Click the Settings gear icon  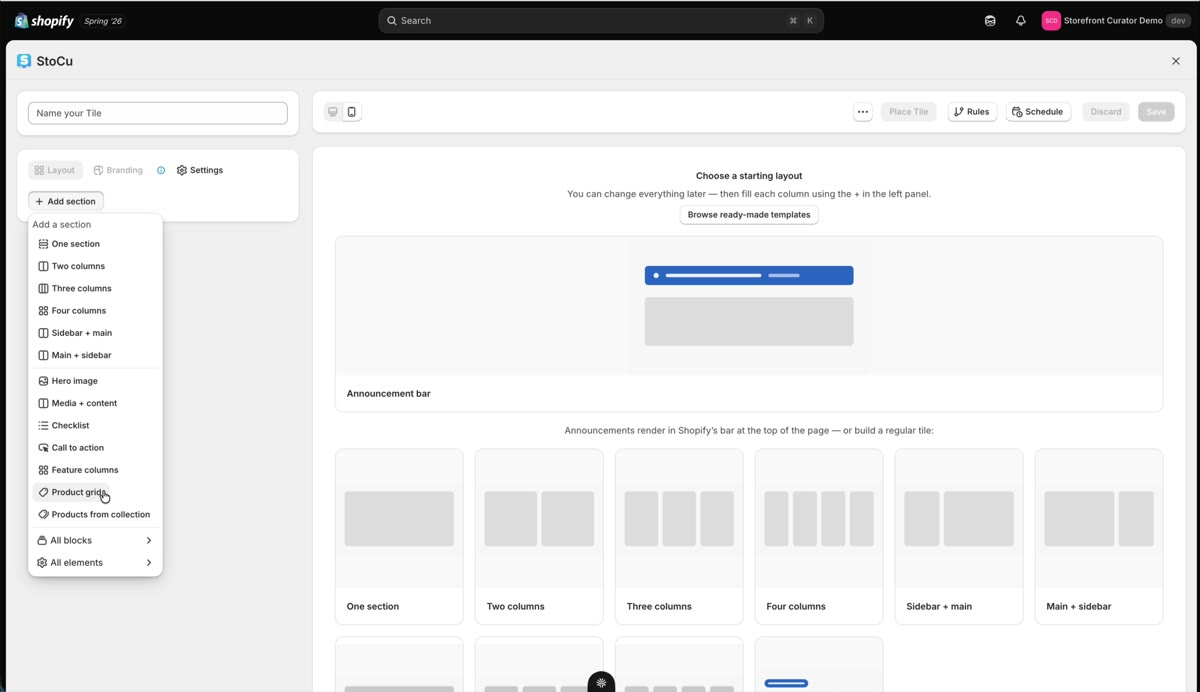(182, 170)
